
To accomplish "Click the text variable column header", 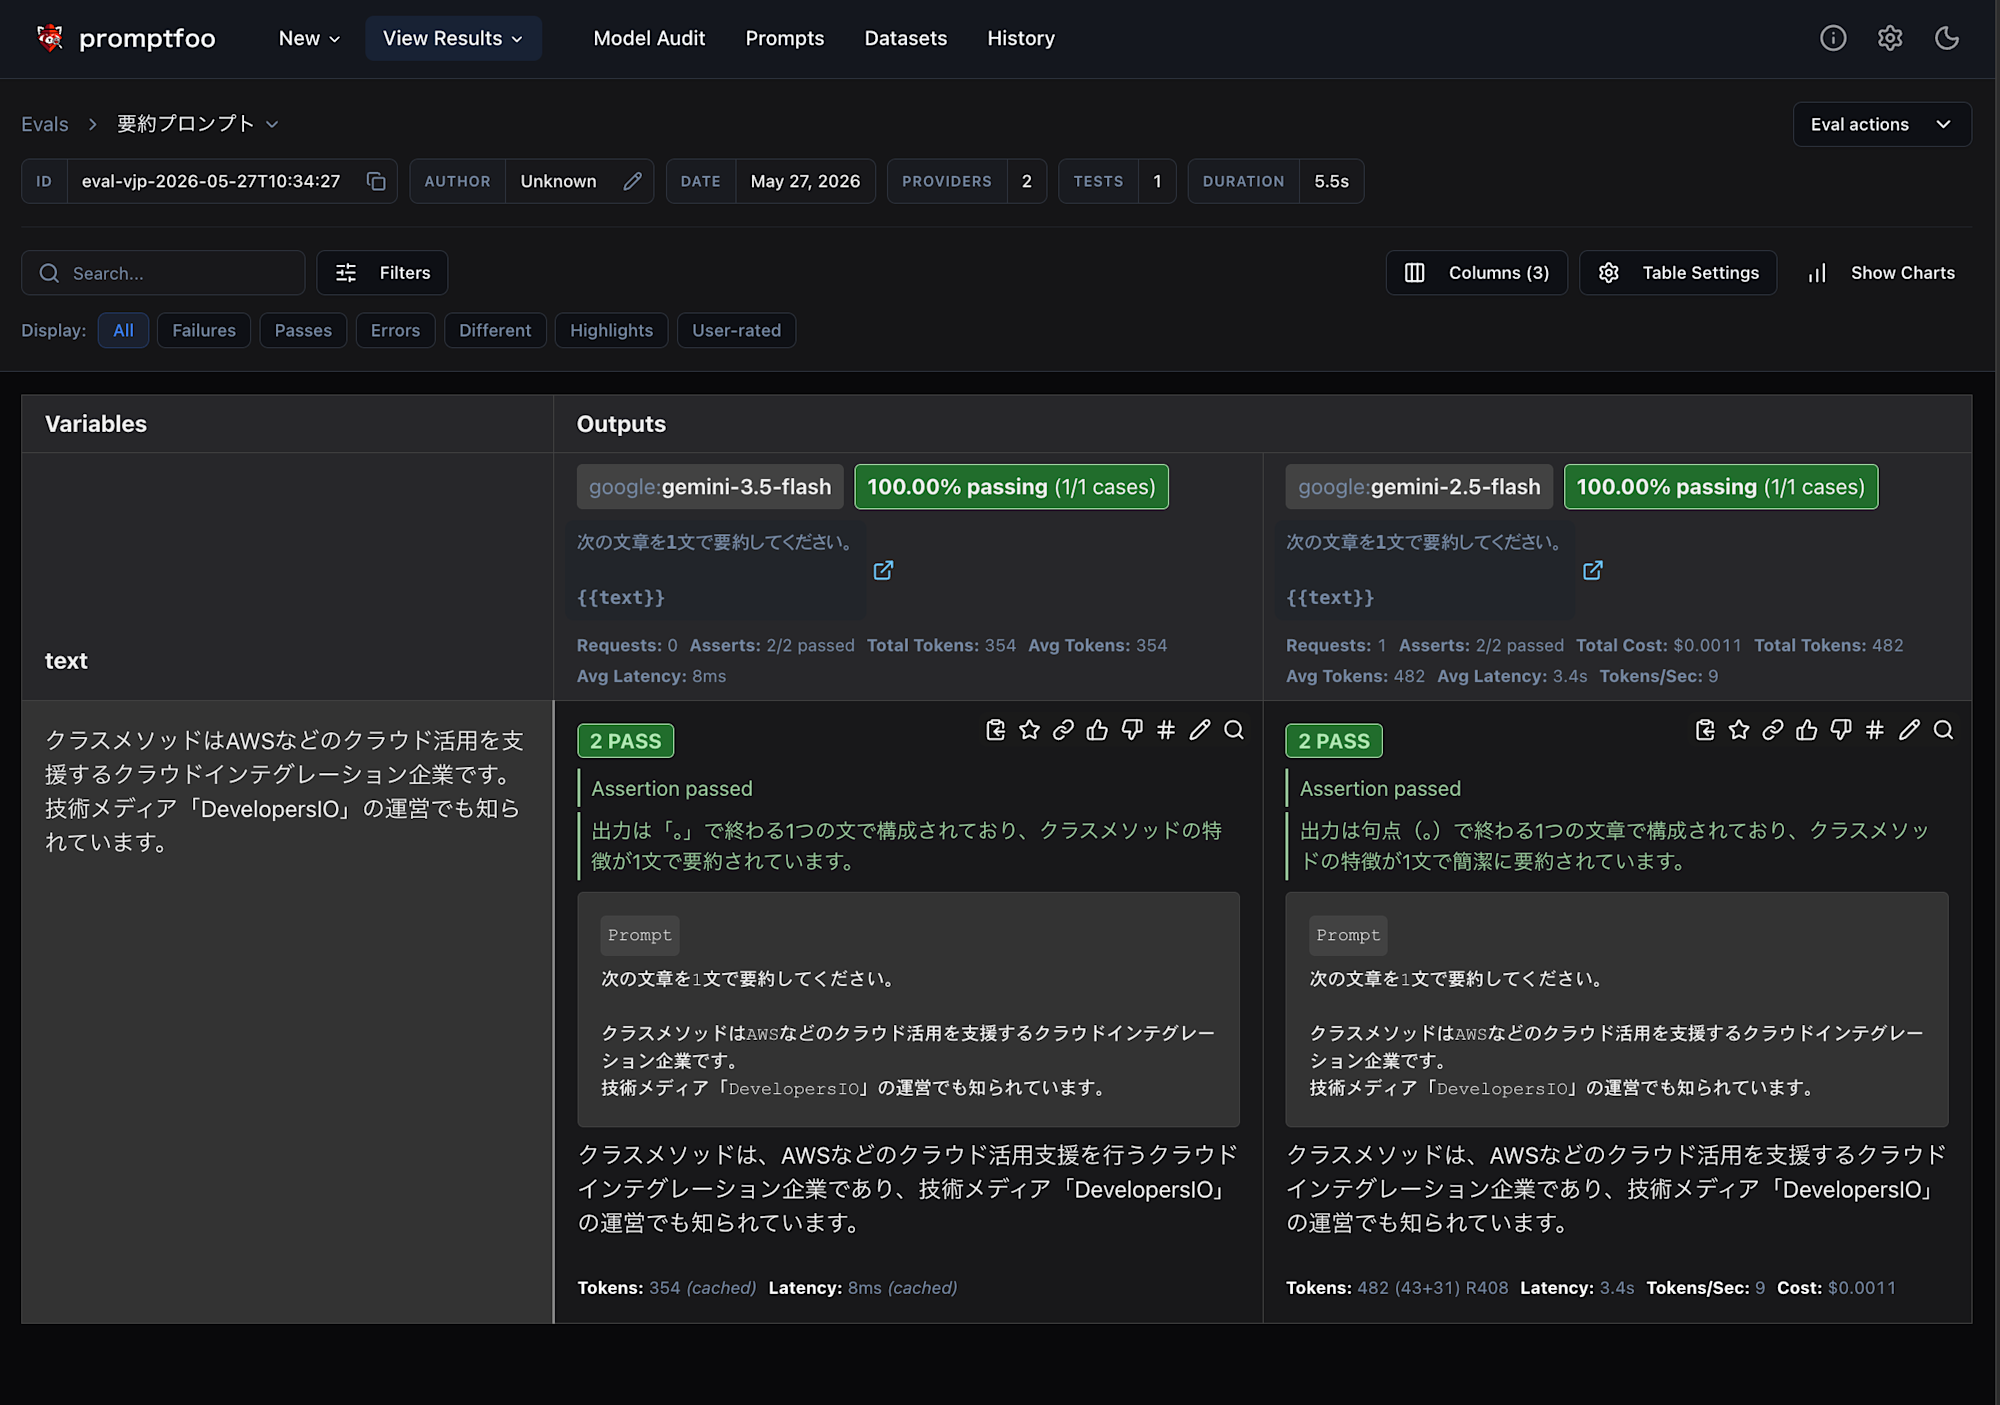I will 66,661.
